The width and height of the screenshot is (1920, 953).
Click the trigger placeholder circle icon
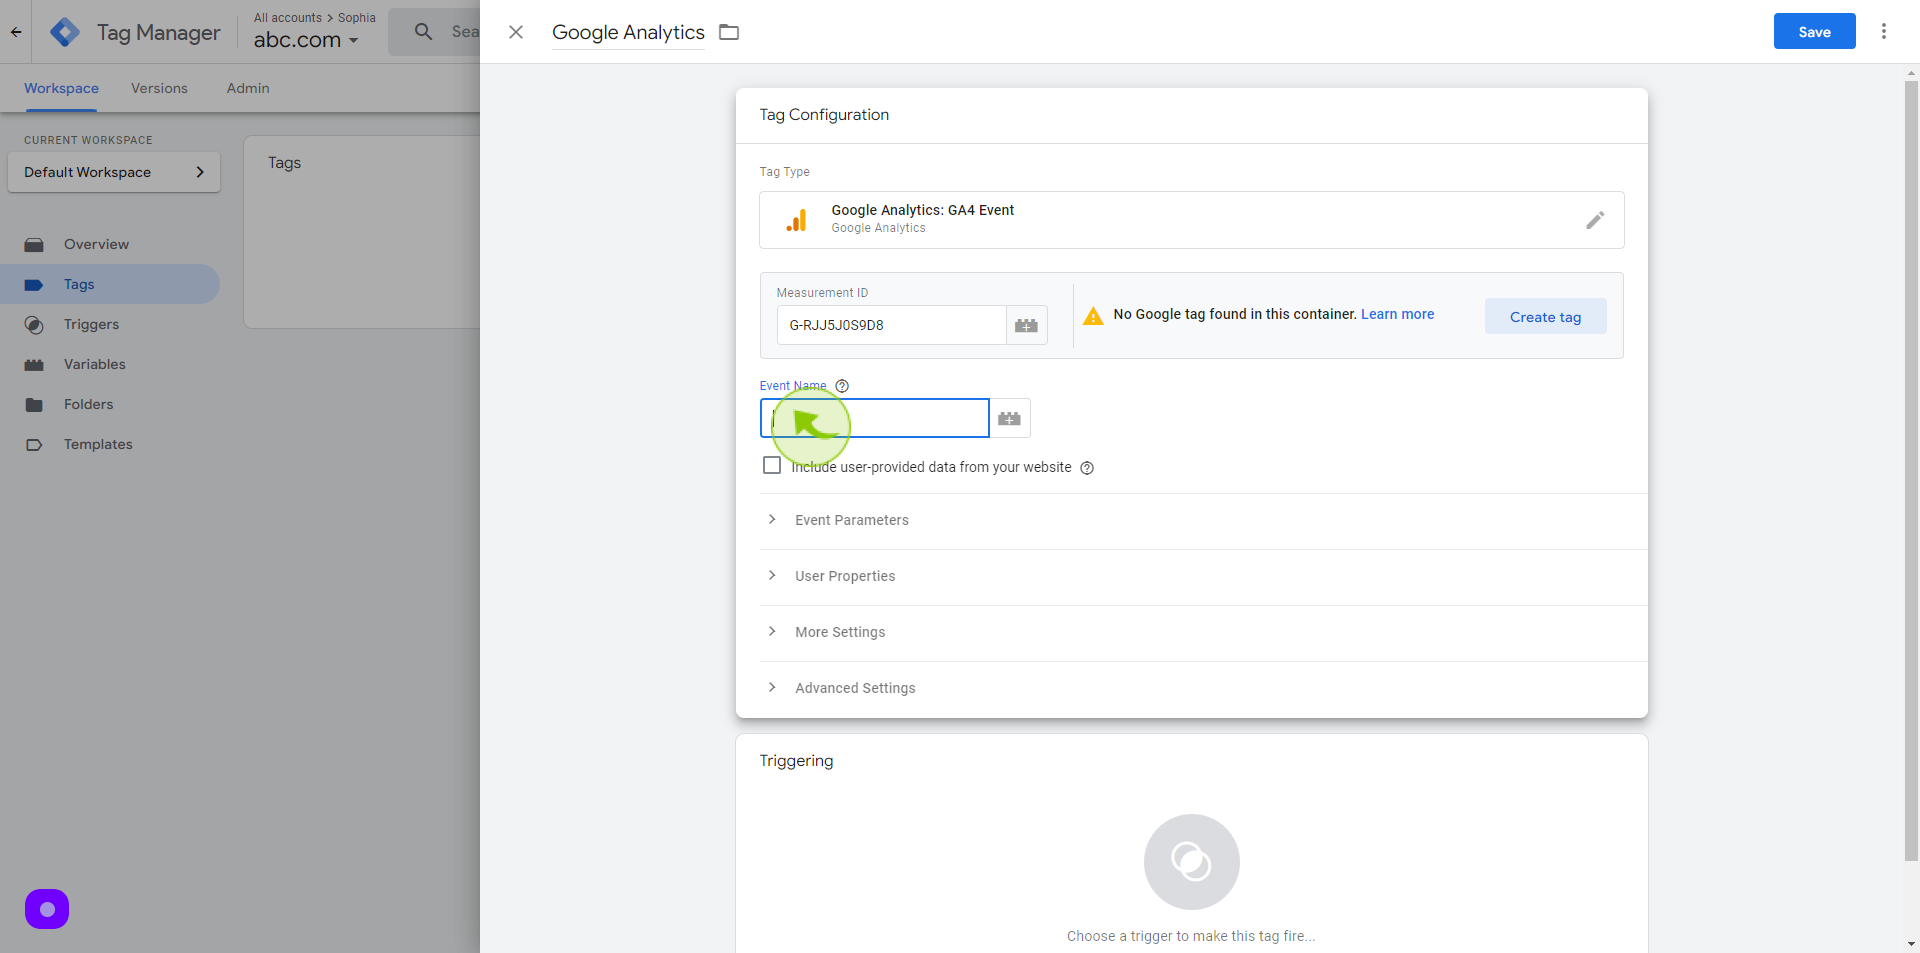(1191, 862)
